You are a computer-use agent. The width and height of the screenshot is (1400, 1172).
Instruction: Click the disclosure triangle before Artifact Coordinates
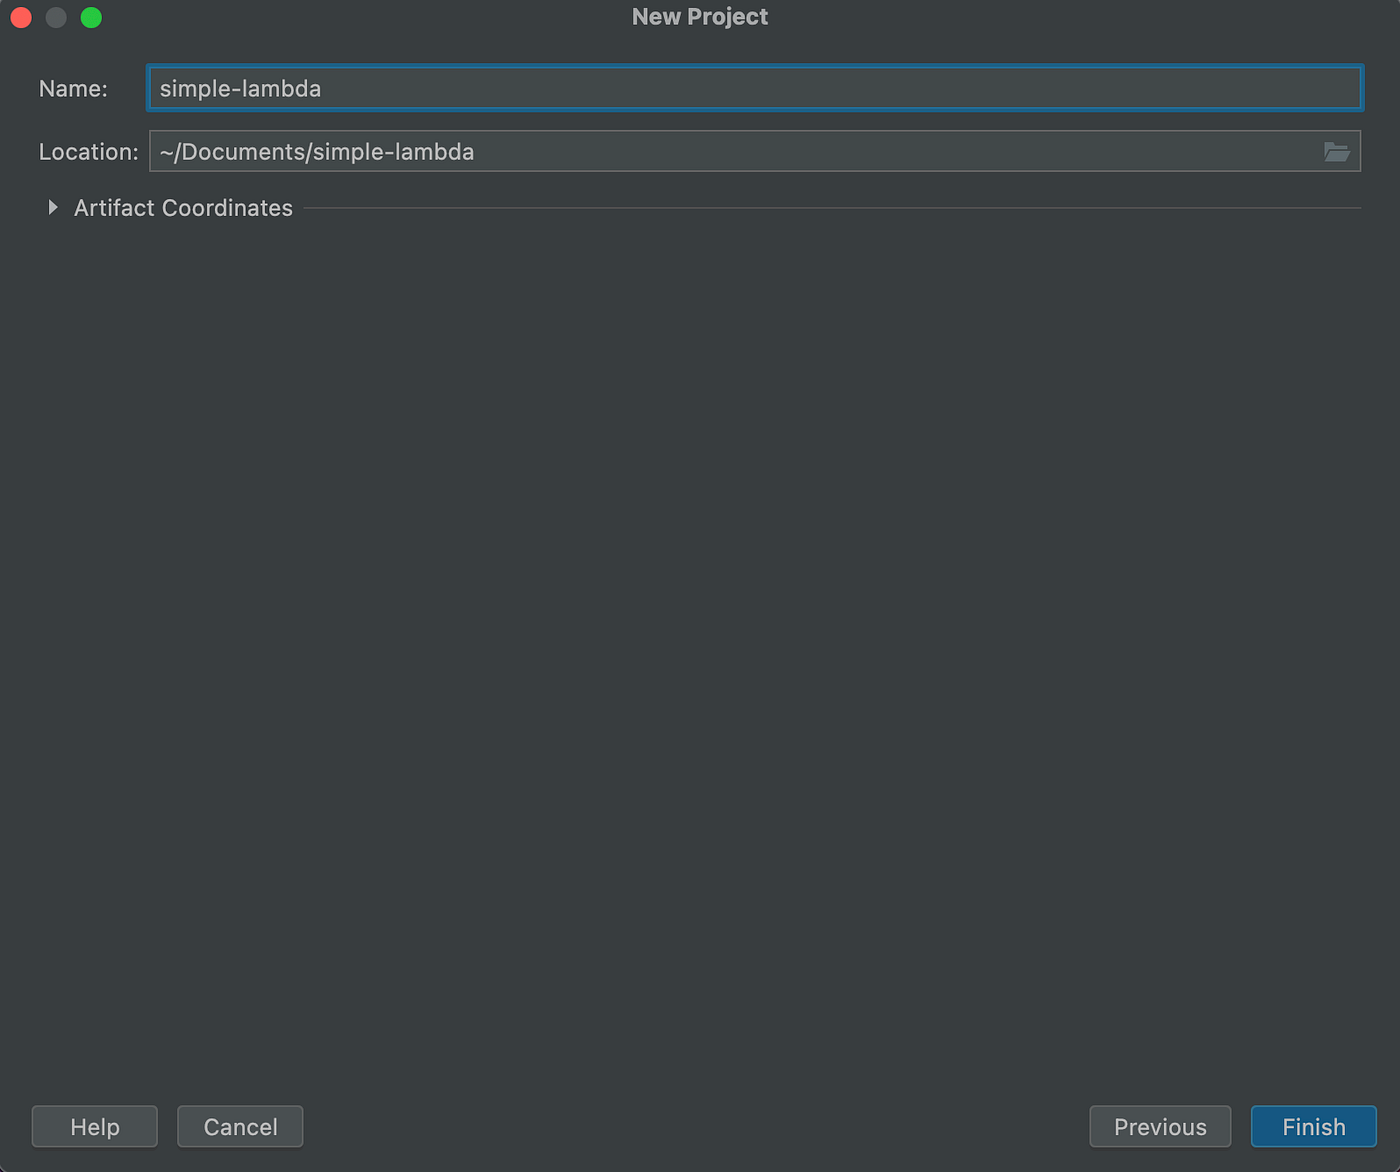coord(53,207)
